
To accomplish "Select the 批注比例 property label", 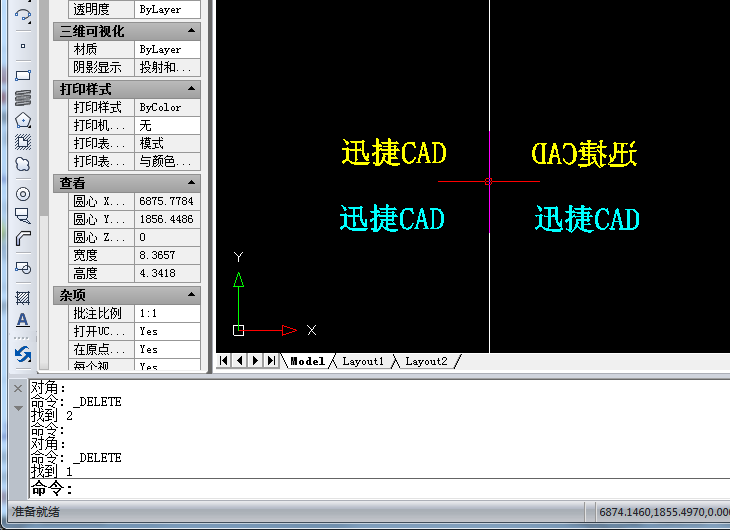I will pos(101,313).
